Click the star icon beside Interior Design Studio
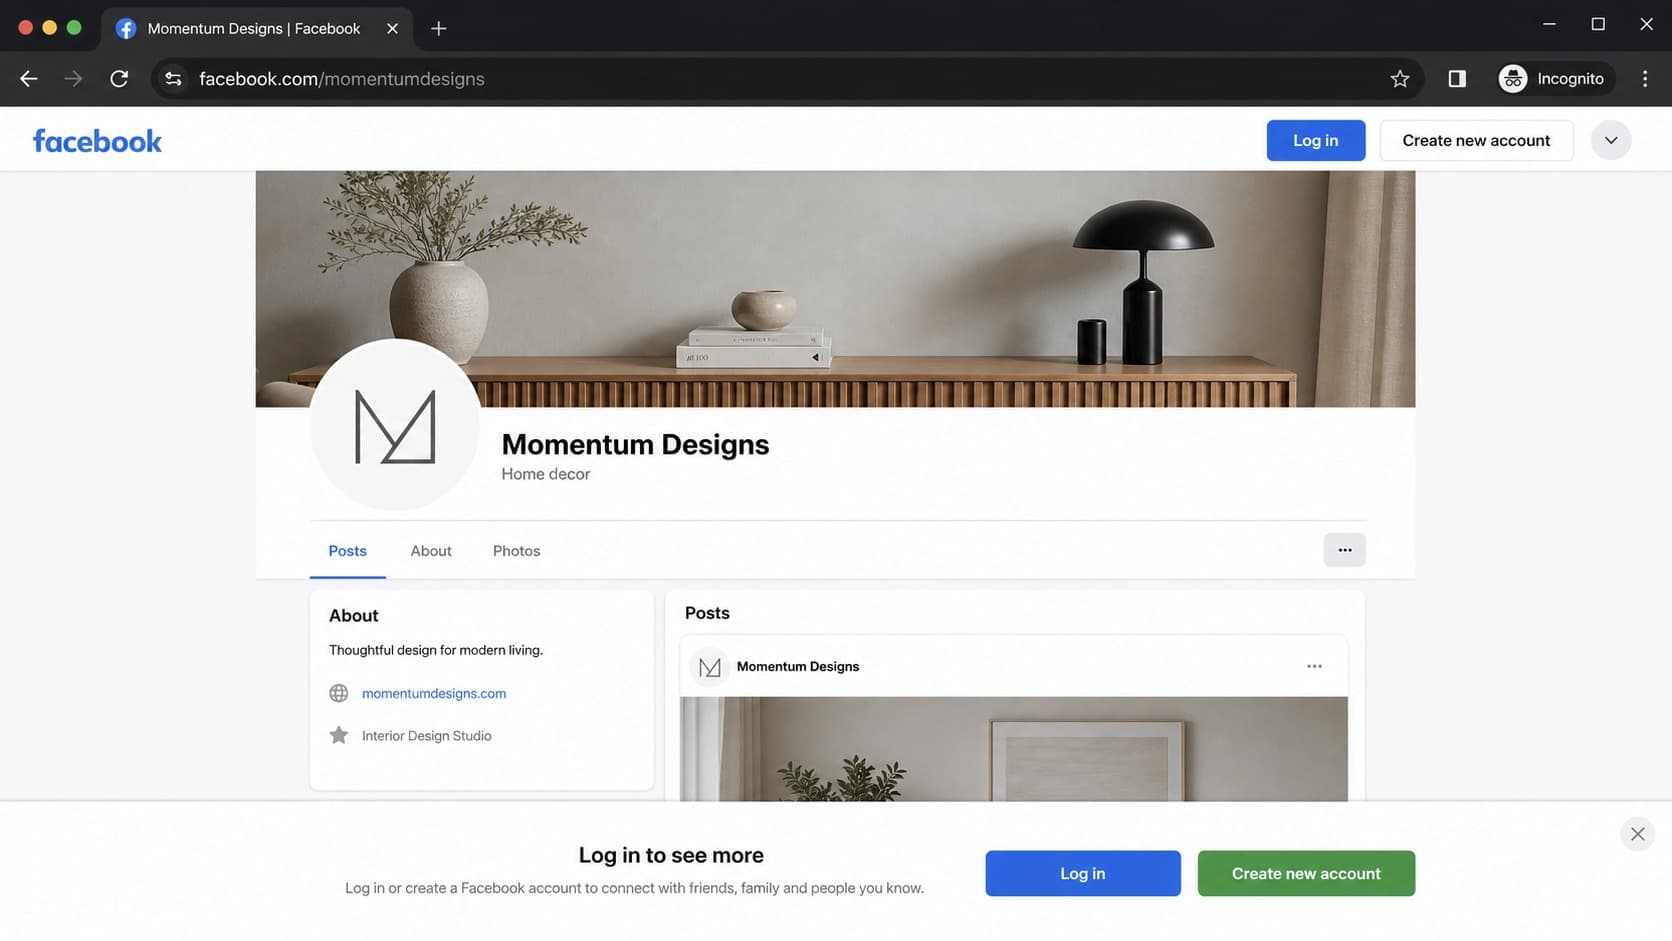Viewport: 1672px width, 941px height. click(x=339, y=735)
